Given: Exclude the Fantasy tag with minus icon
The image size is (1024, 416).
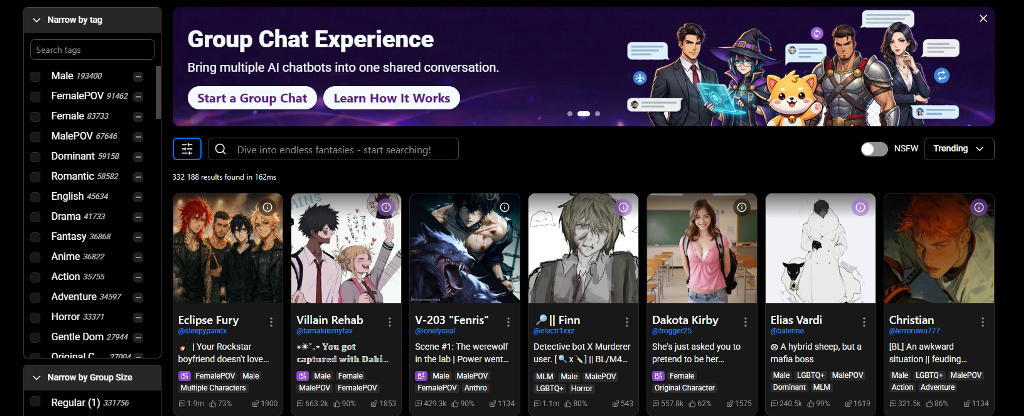Looking at the screenshot, I should (x=138, y=237).
